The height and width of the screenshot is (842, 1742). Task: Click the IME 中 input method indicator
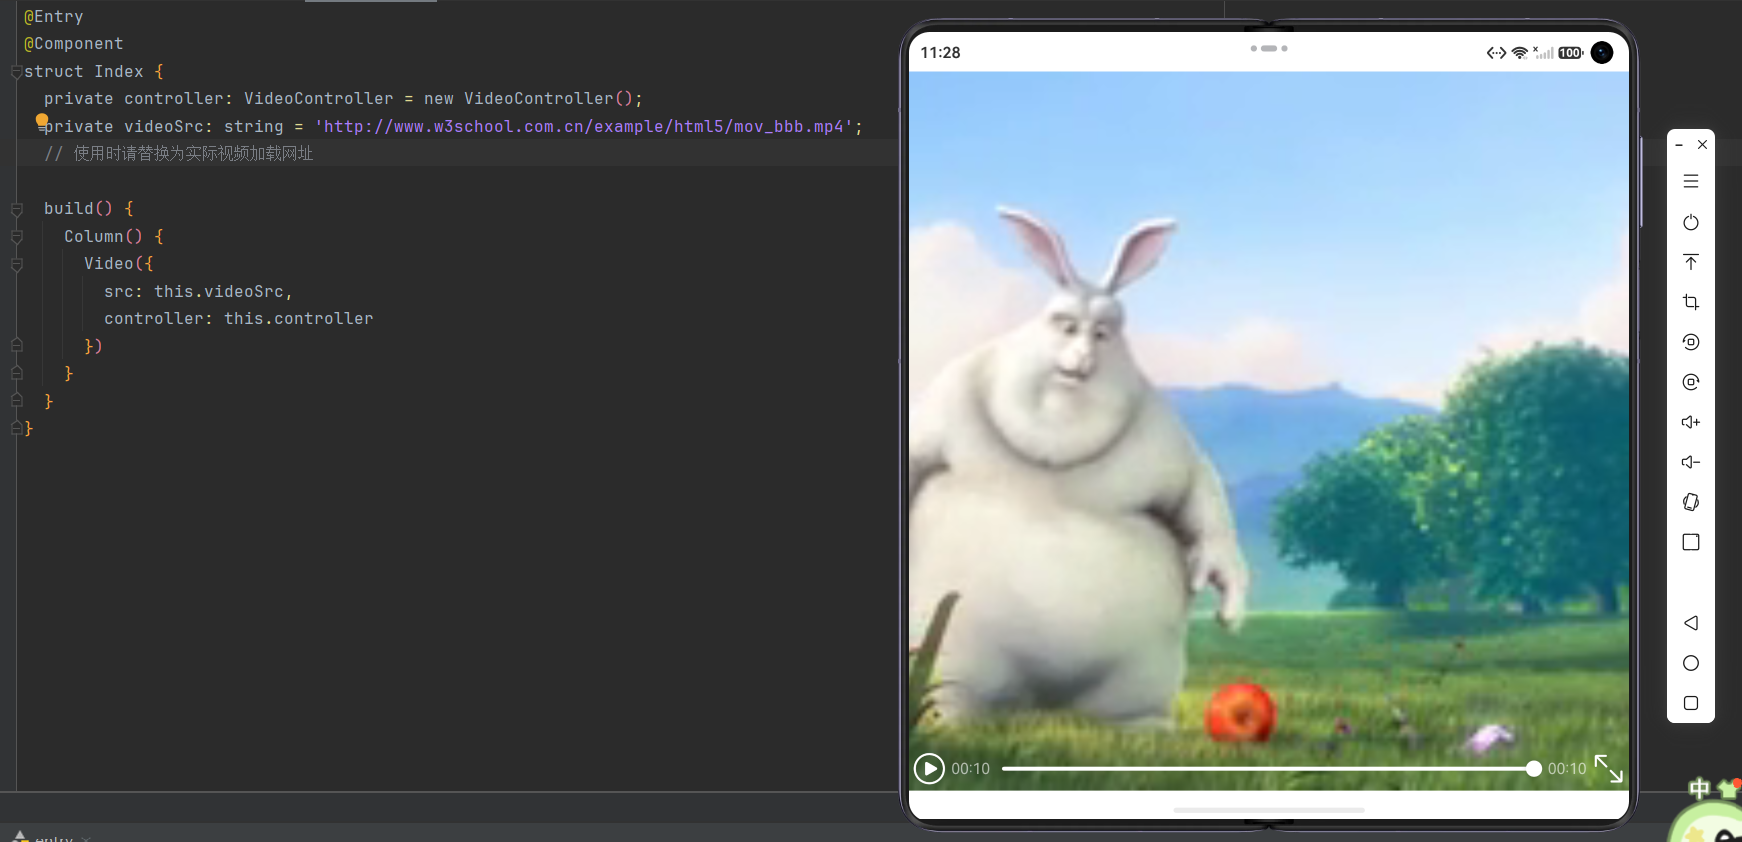pos(1699,789)
